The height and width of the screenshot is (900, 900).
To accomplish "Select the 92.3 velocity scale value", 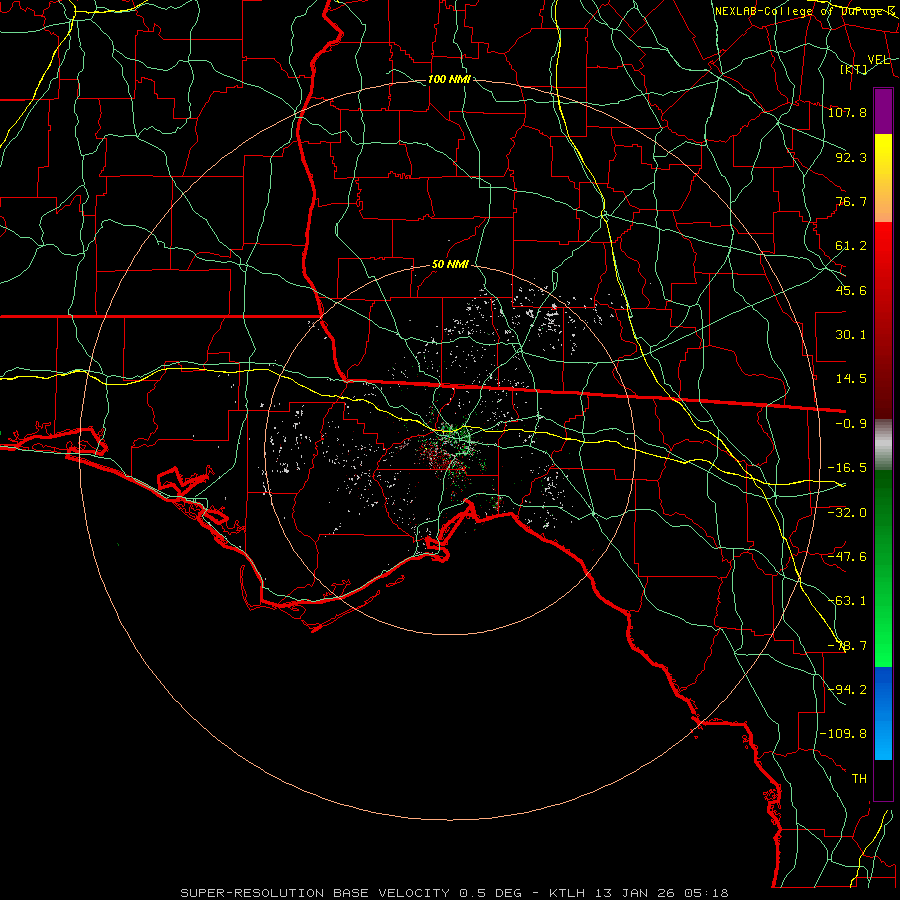I will (x=851, y=157).
